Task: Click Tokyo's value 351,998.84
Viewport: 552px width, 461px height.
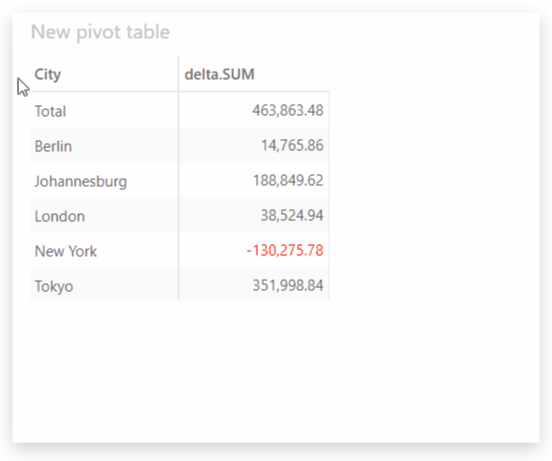Action: (288, 285)
